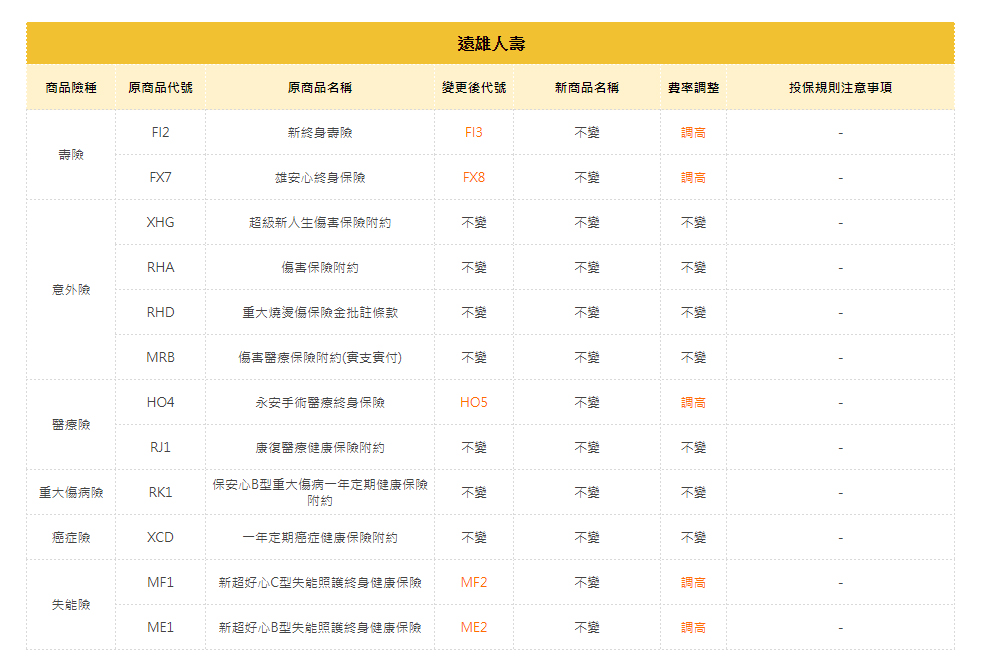The image size is (981, 672).
Task: Select the 原商品名稱 column header
Action: point(320,88)
